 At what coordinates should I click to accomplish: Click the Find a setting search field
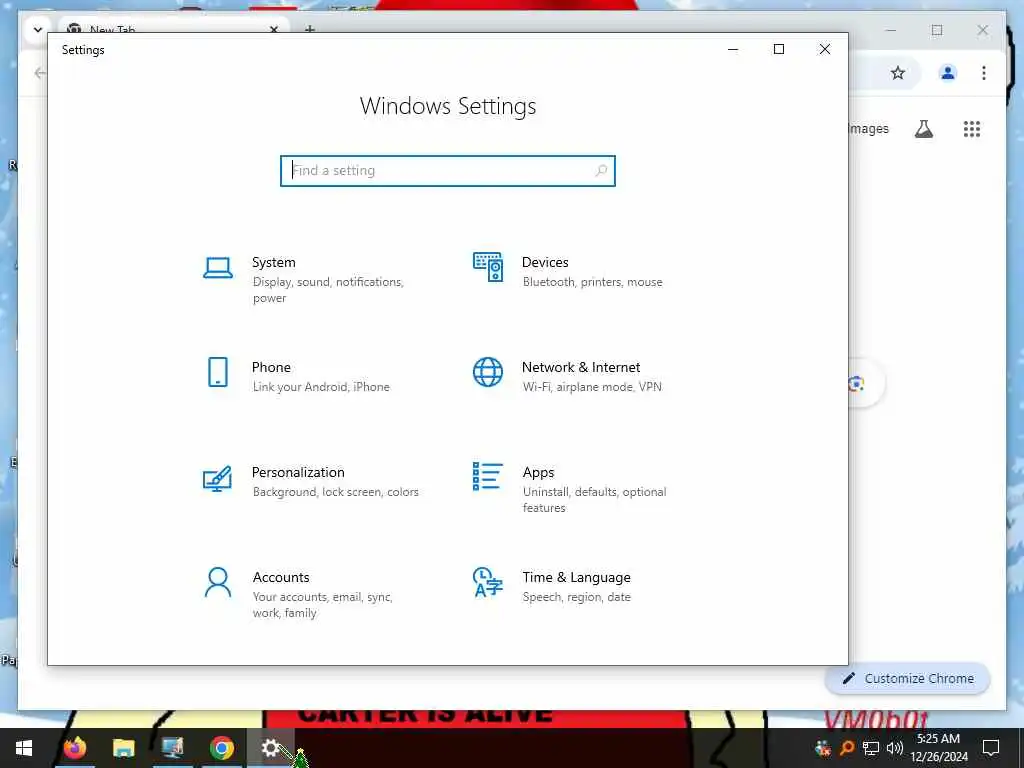(x=448, y=170)
